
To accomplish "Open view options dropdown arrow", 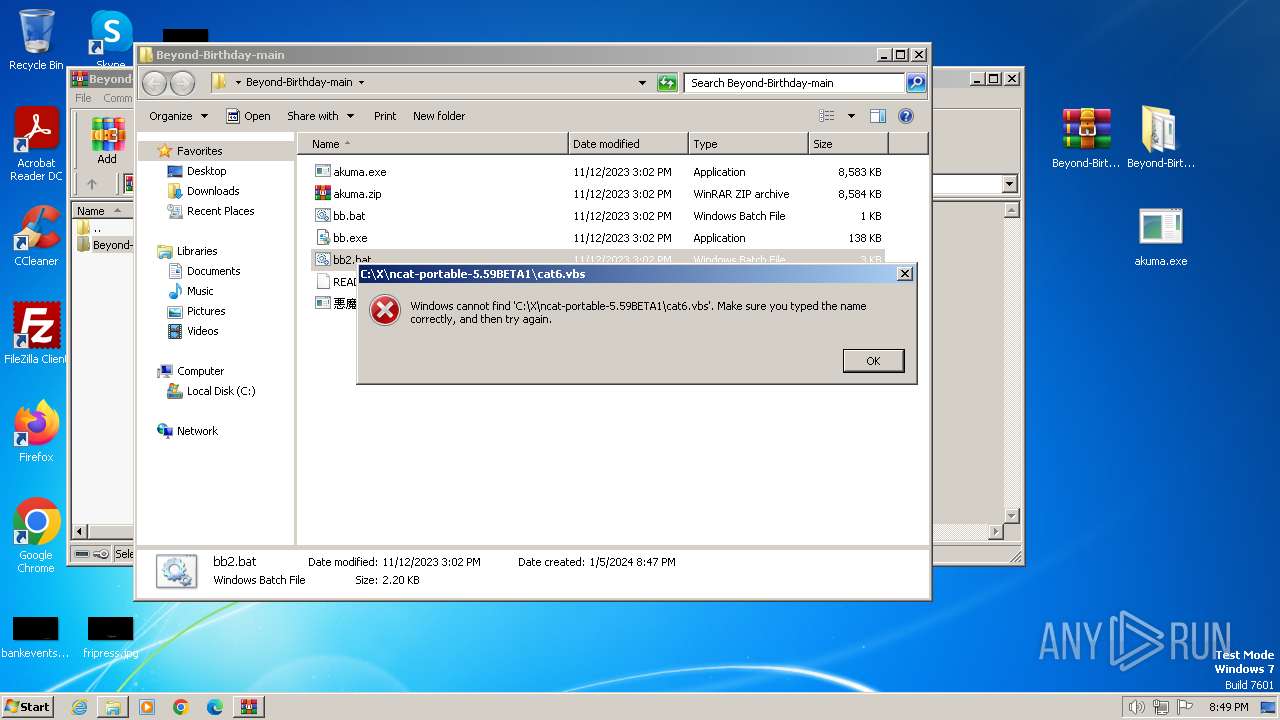I will click(x=851, y=116).
